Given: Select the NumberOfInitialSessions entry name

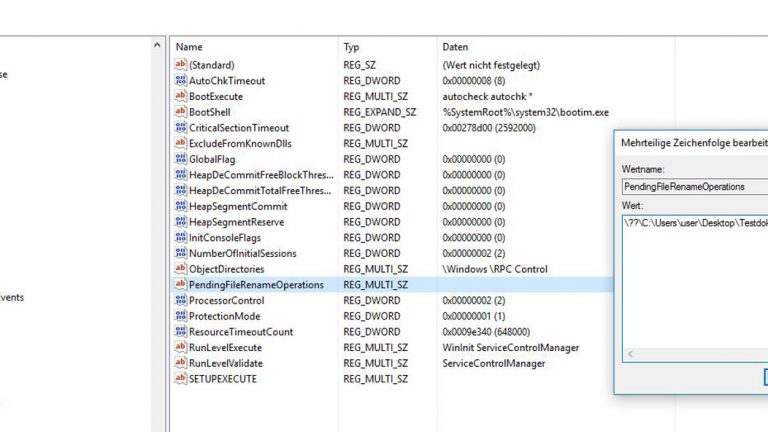Looking at the screenshot, I should pyautogui.click(x=242, y=253).
